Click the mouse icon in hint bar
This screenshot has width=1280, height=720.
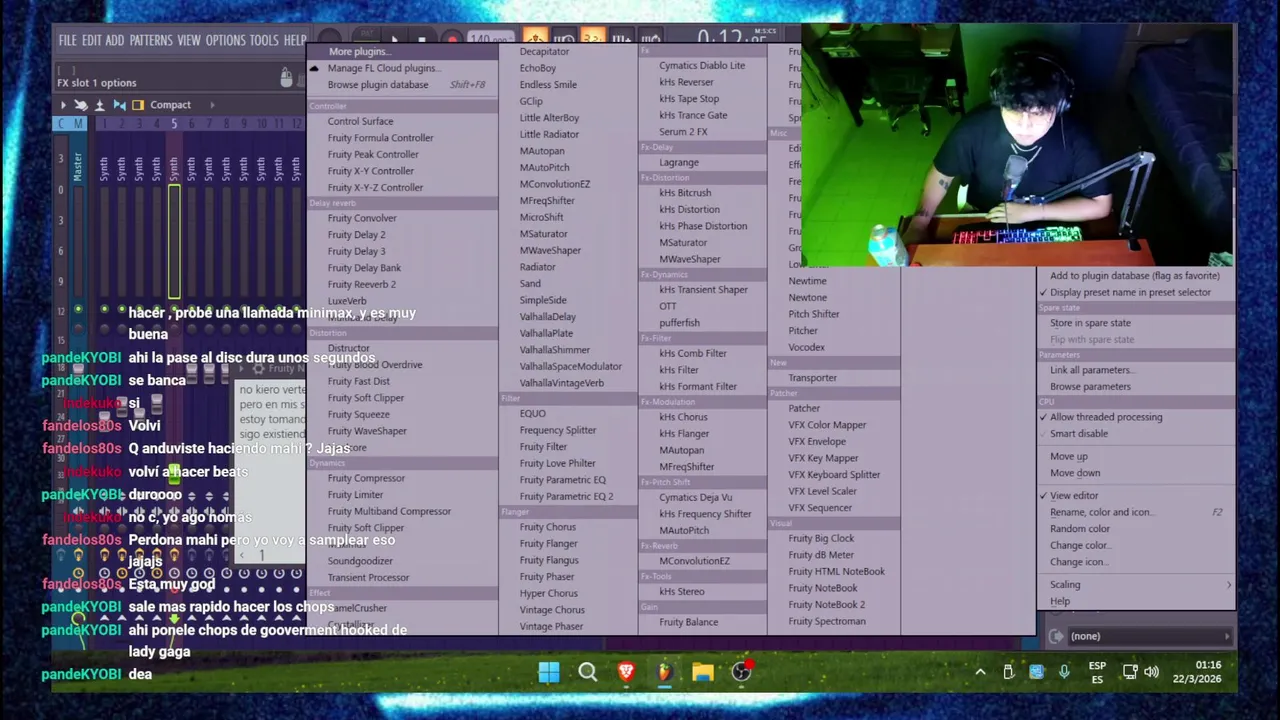coord(287,78)
